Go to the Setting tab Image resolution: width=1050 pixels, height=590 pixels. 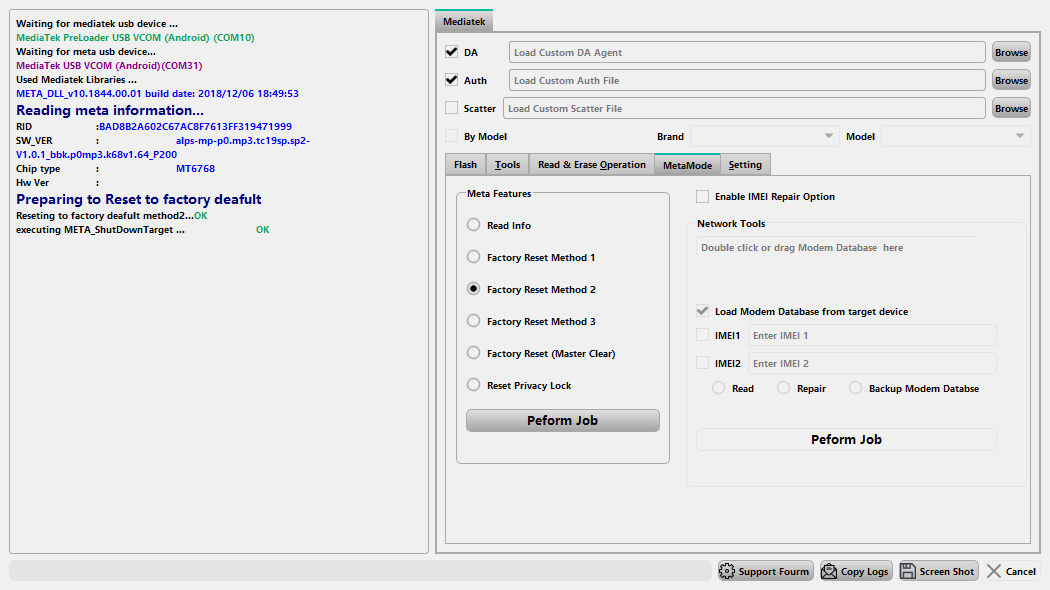[745, 165]
